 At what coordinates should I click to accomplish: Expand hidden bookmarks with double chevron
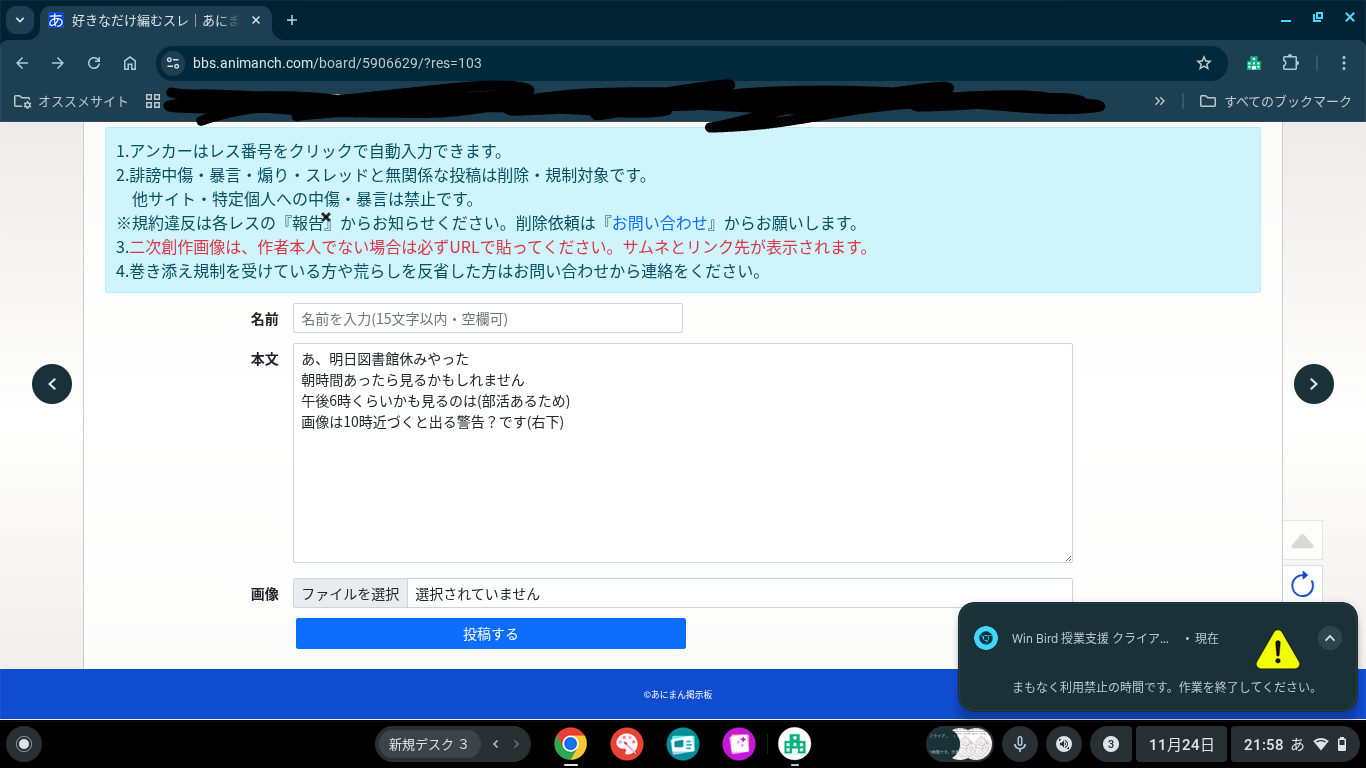point(1160,101)
